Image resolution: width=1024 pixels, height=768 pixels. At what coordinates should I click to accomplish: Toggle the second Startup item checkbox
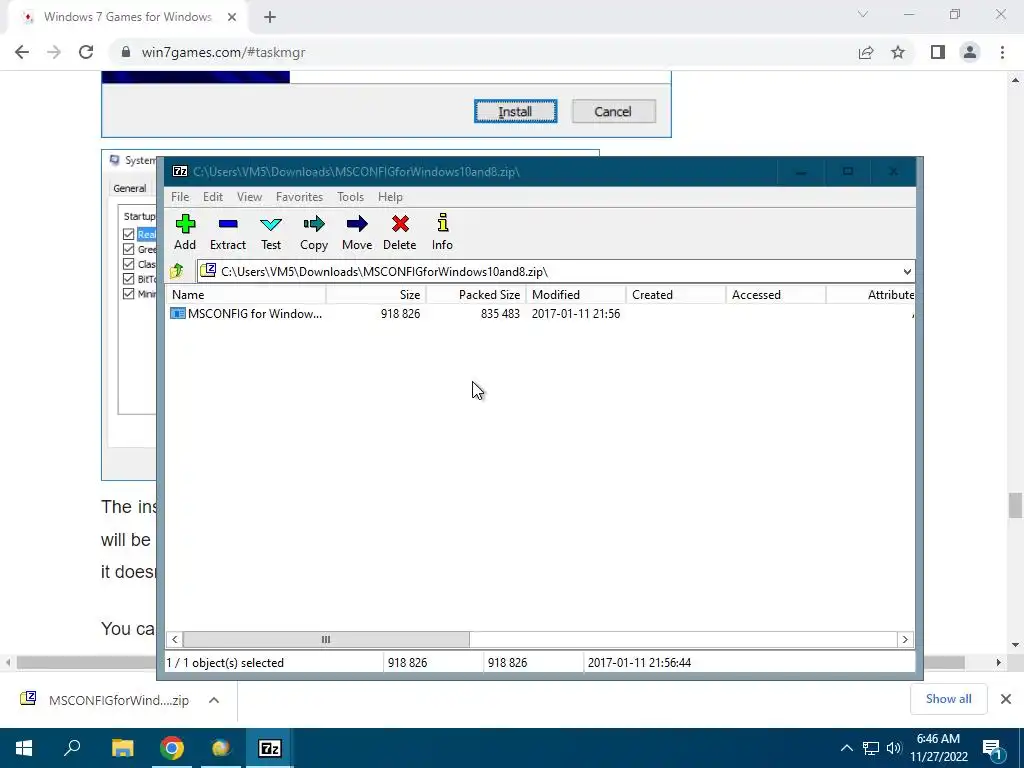pos(129,249)
